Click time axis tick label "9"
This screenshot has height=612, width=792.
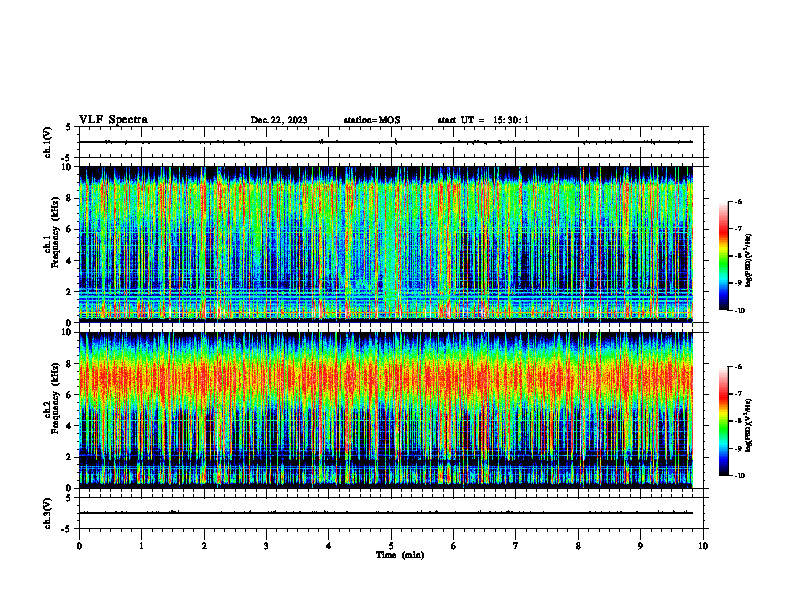click(640, 546)
